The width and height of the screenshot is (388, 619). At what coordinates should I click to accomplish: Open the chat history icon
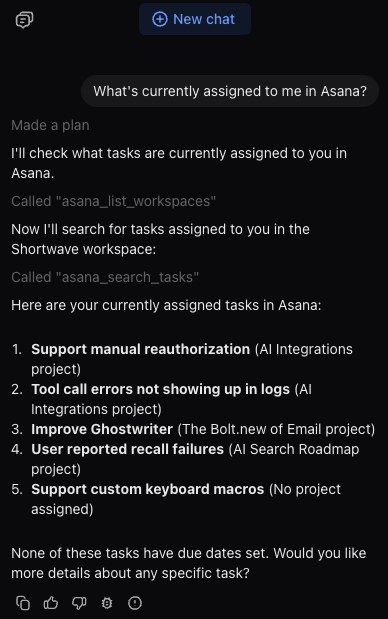[24, 20]
